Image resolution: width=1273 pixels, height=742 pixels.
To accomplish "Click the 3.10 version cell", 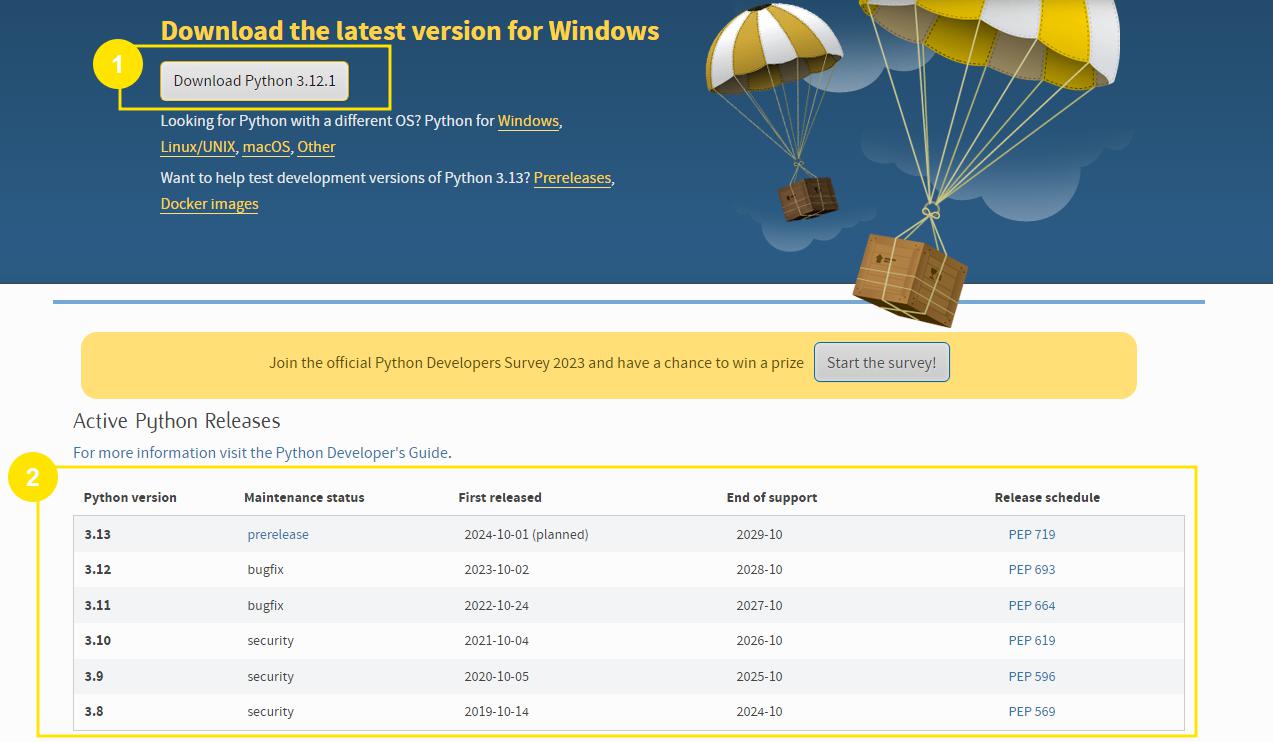I will point(98,641).
